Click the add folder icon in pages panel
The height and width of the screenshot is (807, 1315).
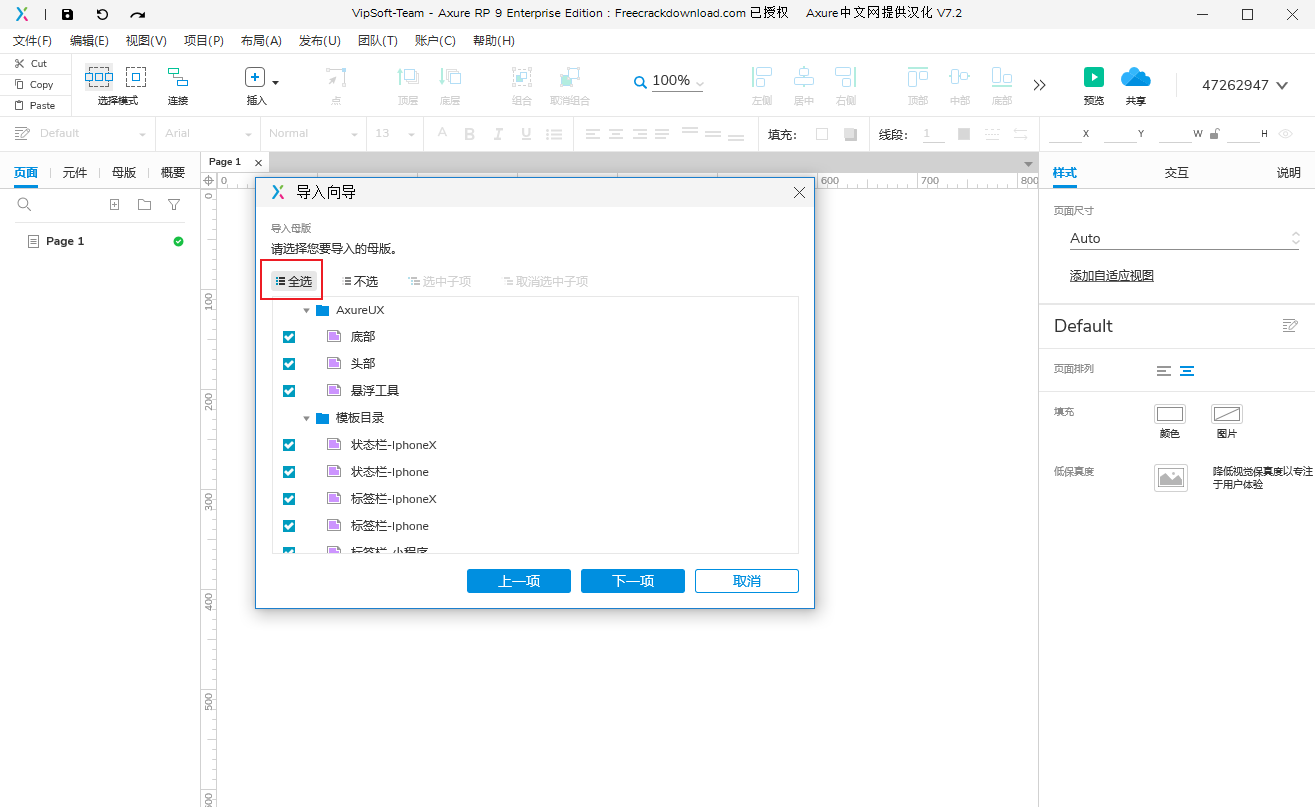tap(145, 204)
